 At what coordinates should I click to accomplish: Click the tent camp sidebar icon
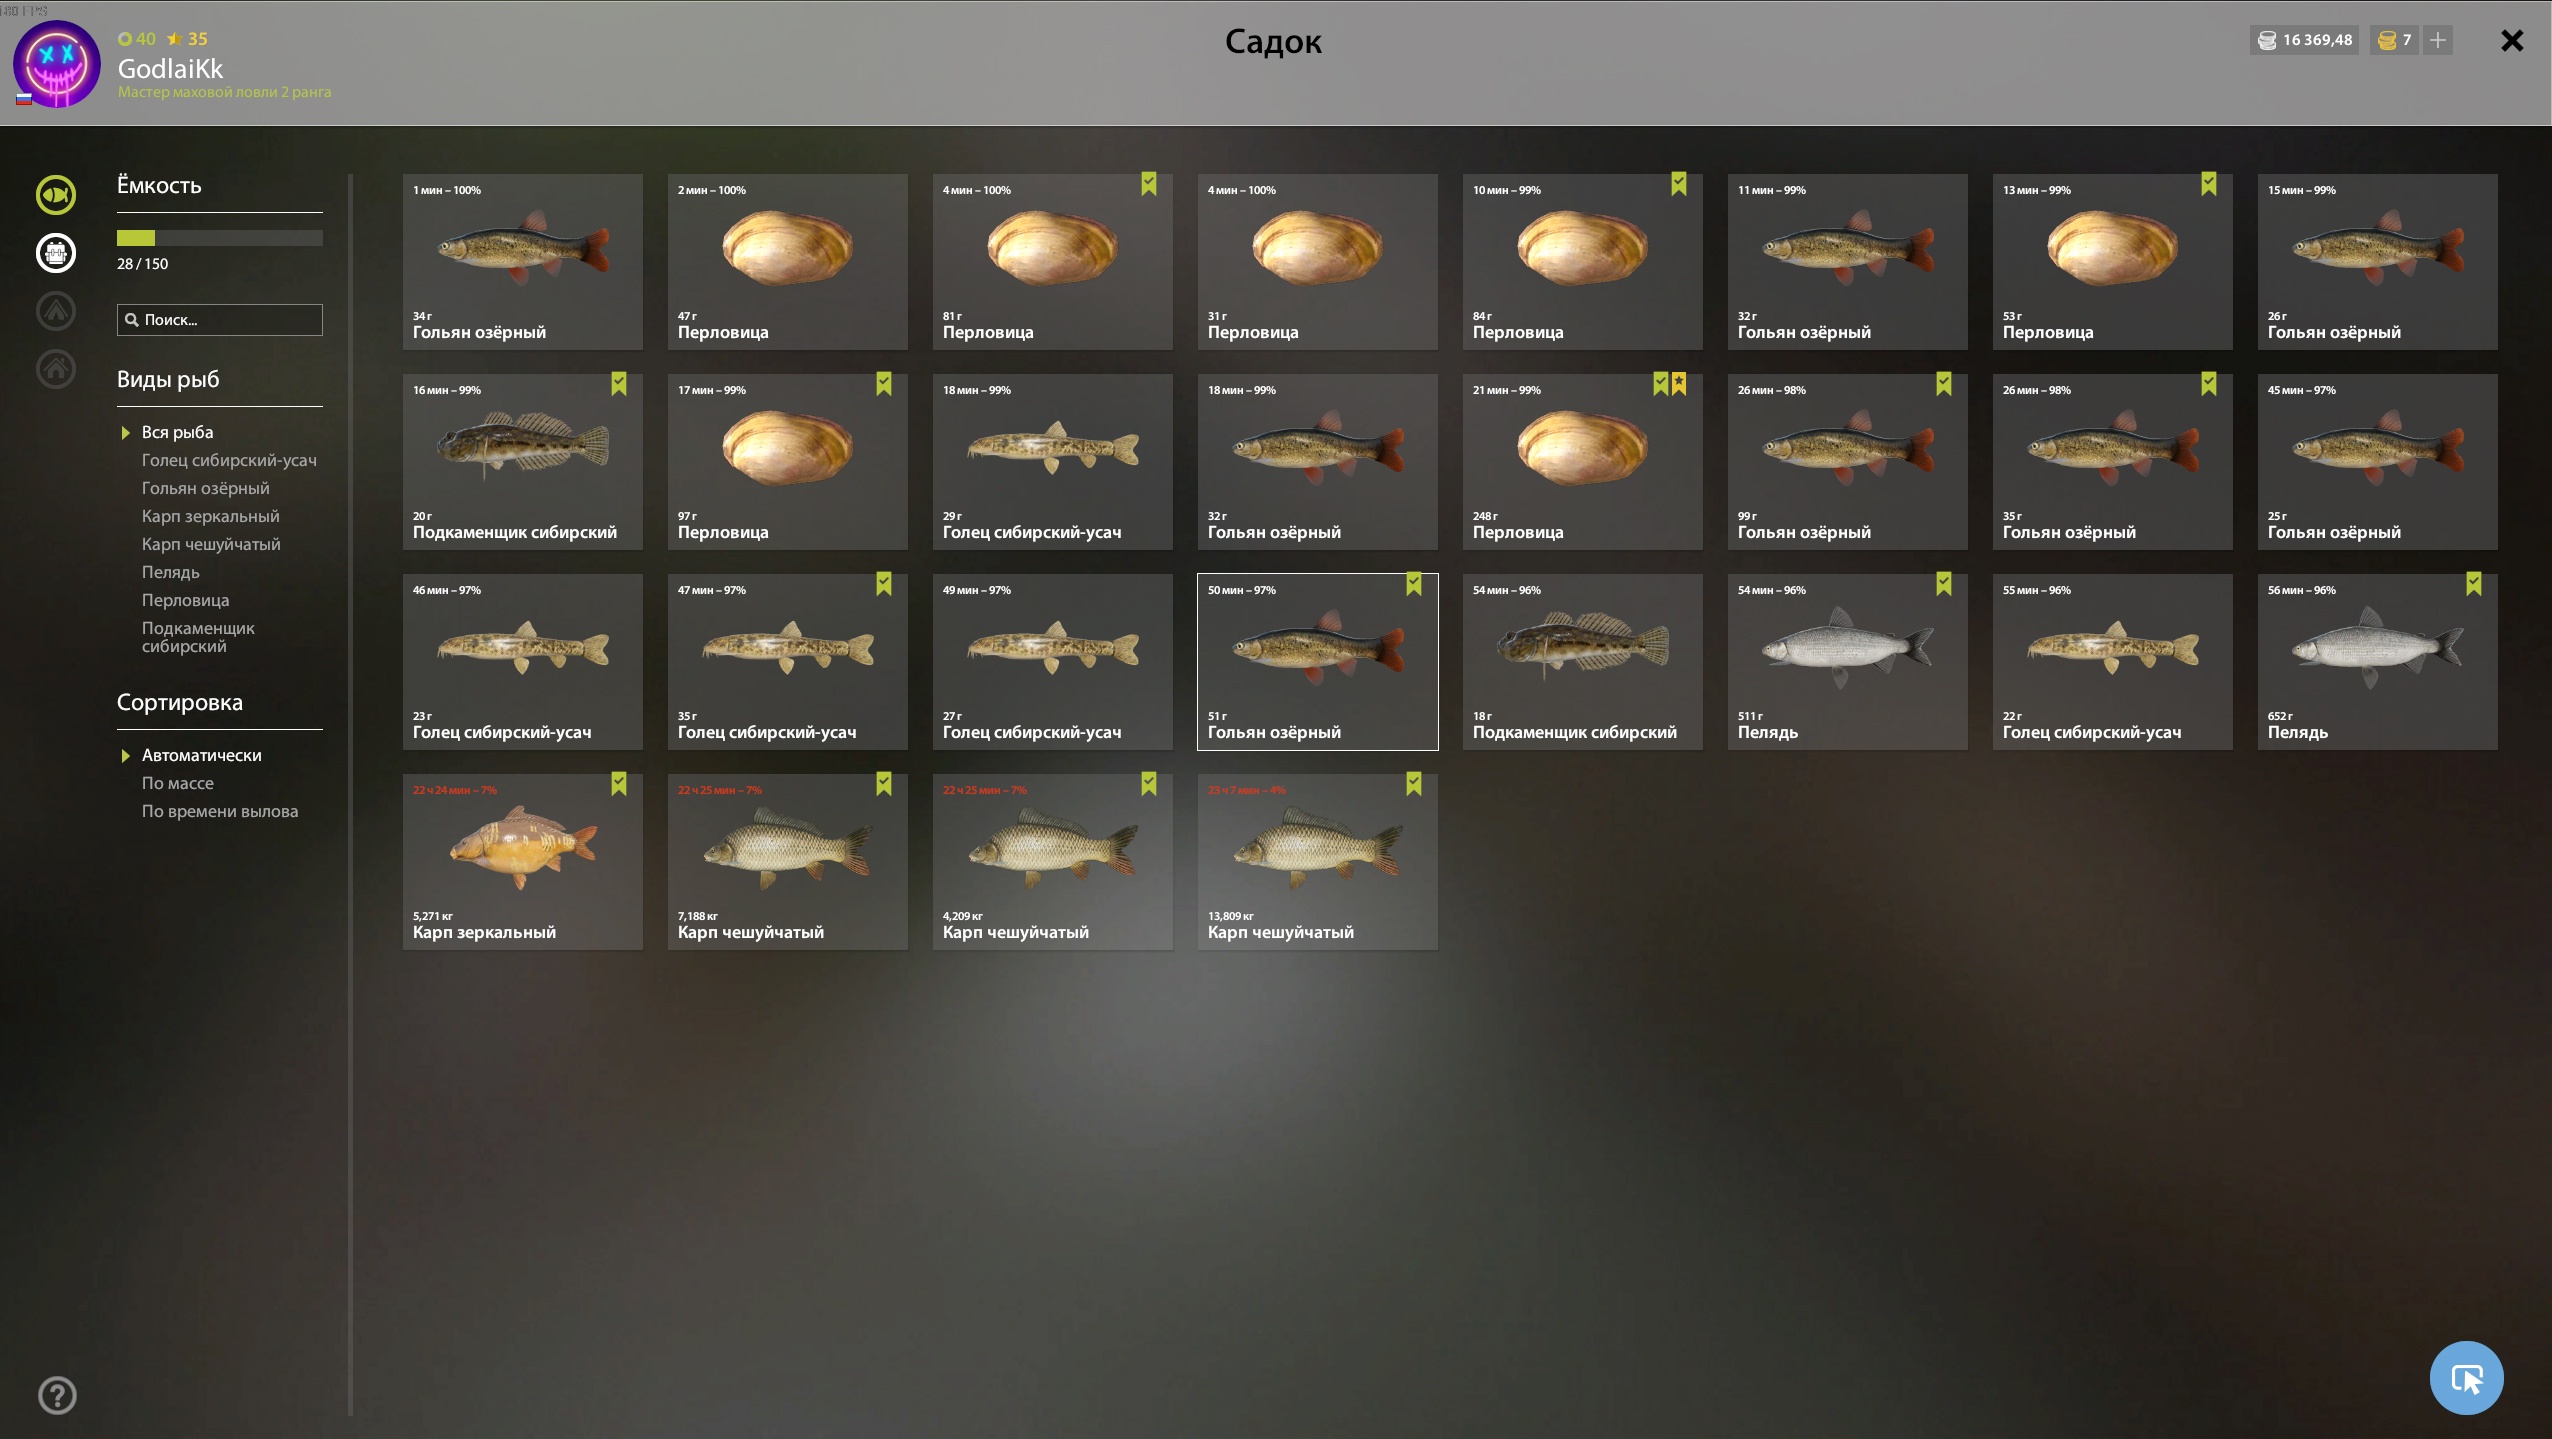click(x=56, y=311)
